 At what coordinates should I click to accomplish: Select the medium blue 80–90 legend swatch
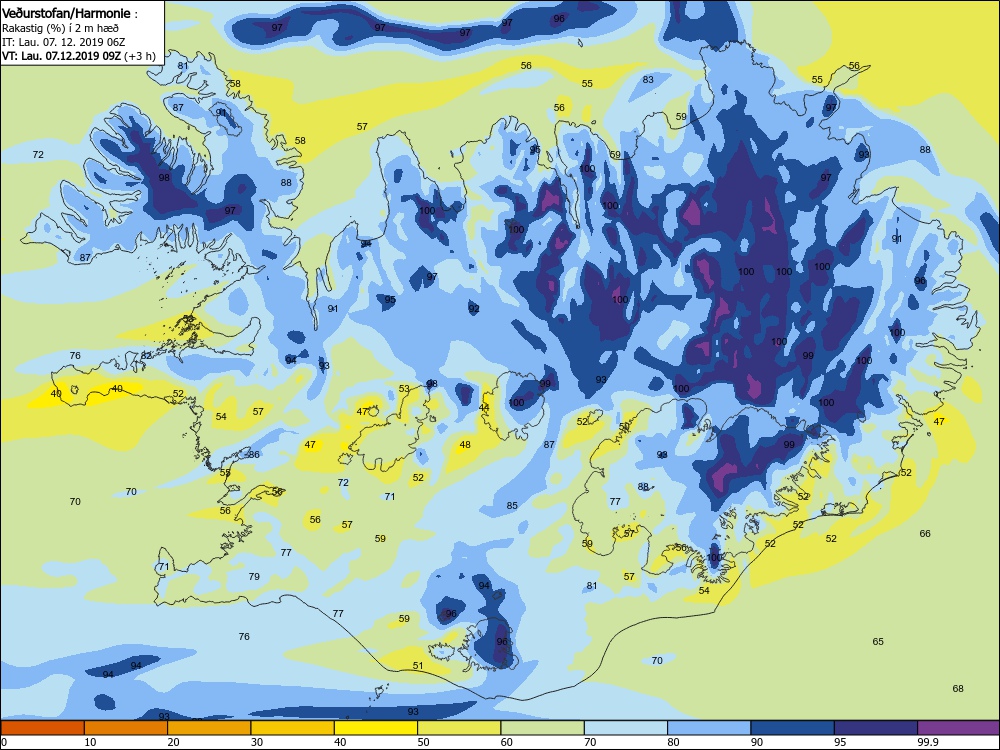709,728
